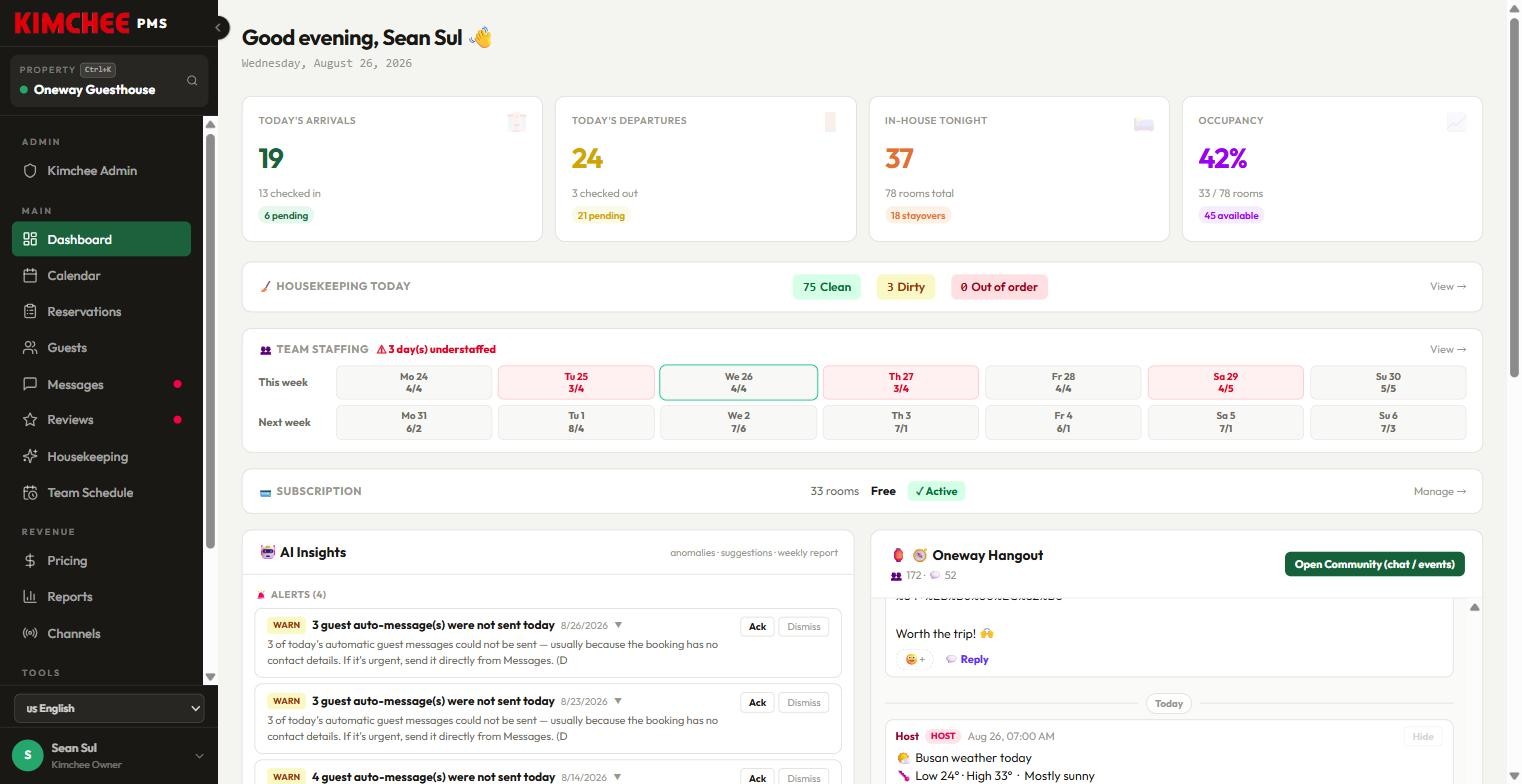Click the Oneway Hangout feed scroll-up arrow
The height and width of the screenshot is (784, 1522).
(1474, 607)
